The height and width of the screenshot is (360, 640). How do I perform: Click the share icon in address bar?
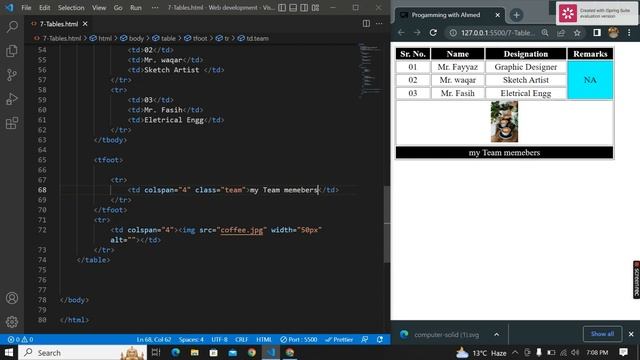pyautogui.click(x=561, y=33)
